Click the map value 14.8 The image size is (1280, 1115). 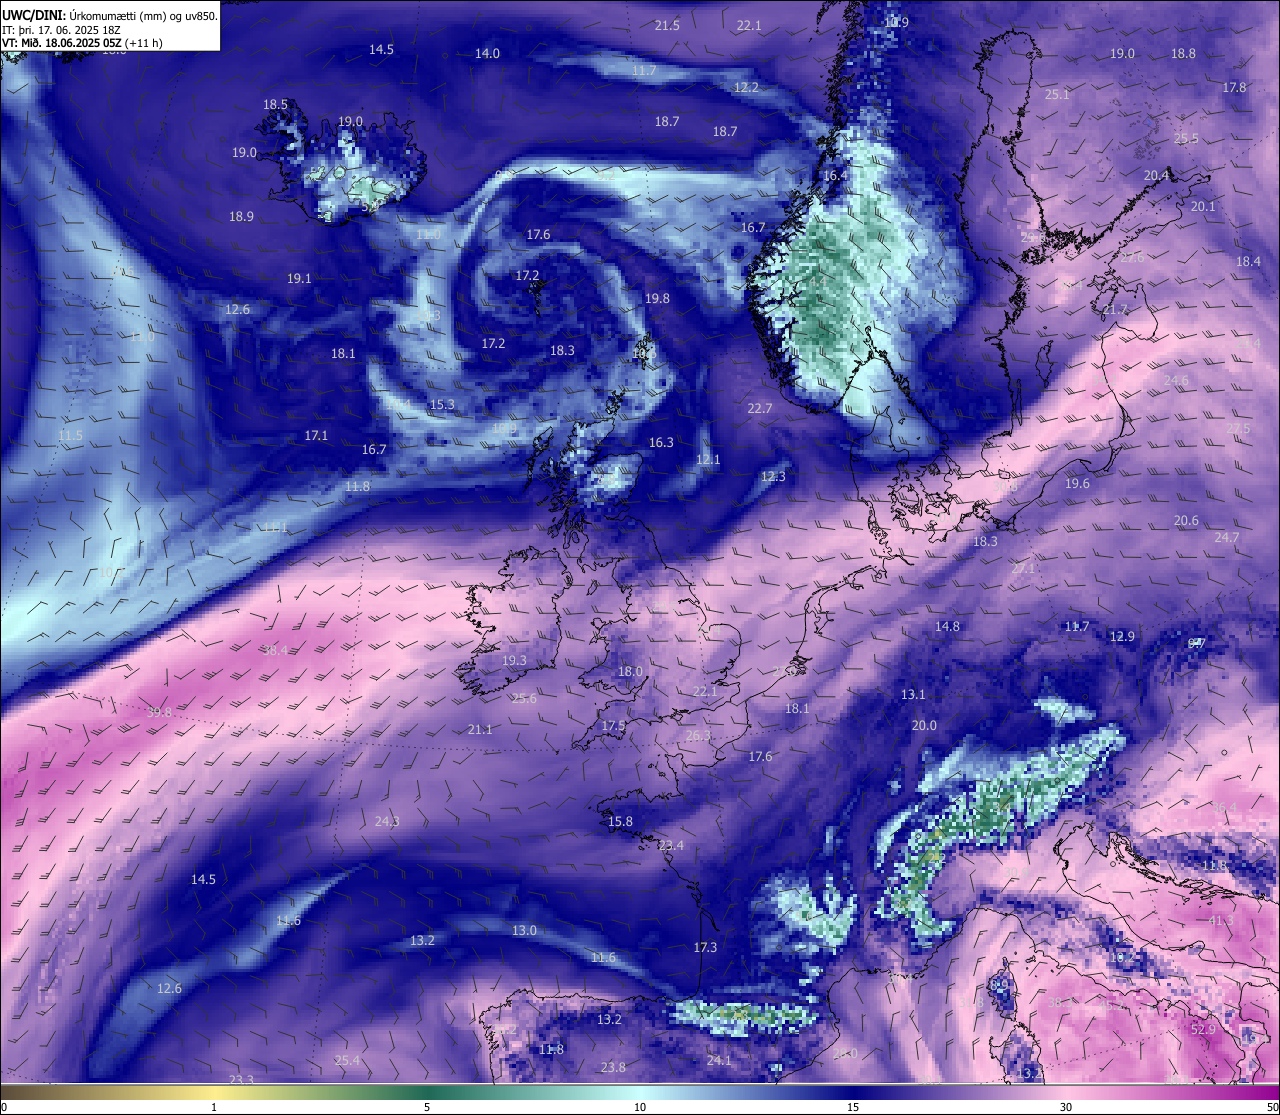click(x=947, y=627)
